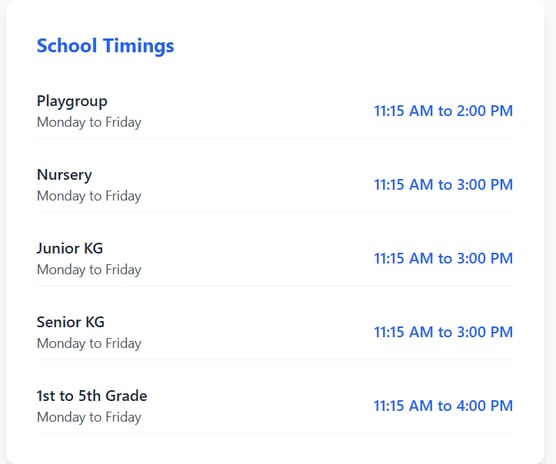This screenshot has height=464, width=556.
Task: Click the divider line below the Junior KG row
Action: [274, 286]
